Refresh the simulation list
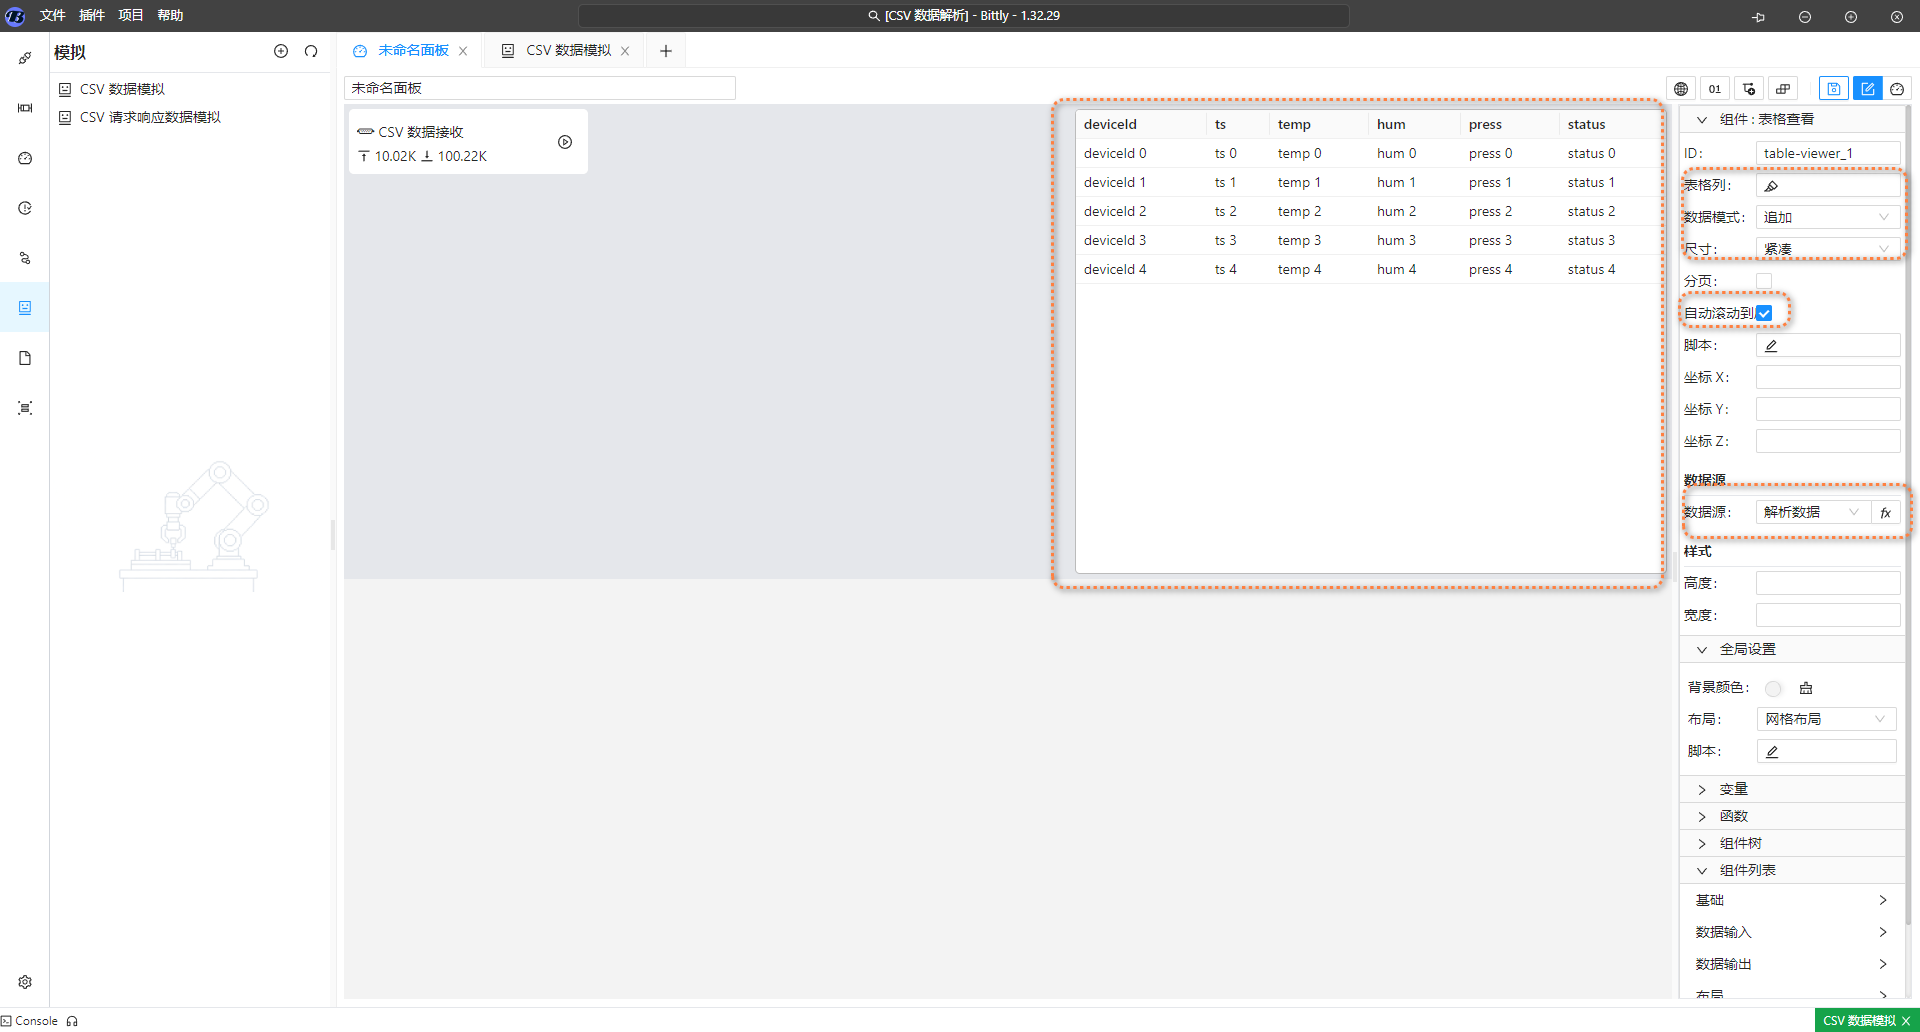 click(311, 52)
